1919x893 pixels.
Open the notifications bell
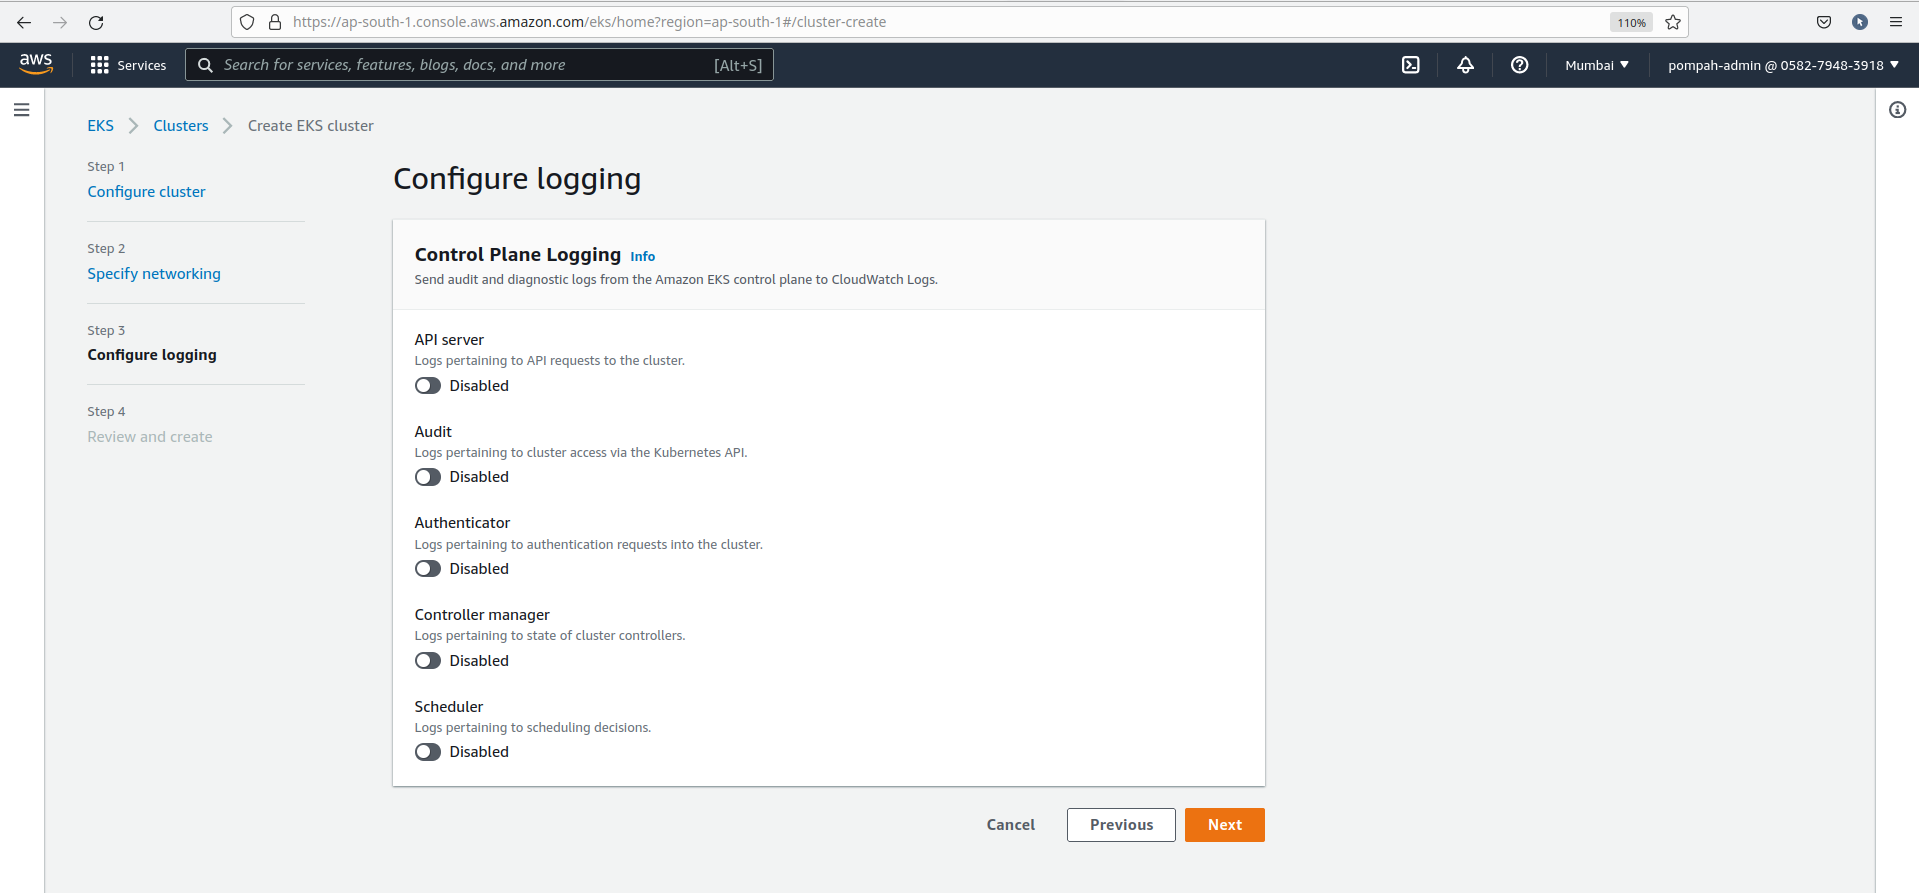1465,65
